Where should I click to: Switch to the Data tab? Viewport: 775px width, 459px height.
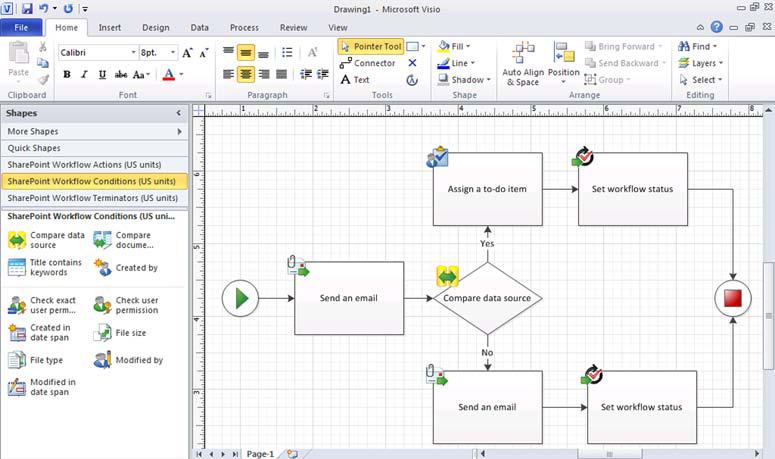(x=199, y=28)
